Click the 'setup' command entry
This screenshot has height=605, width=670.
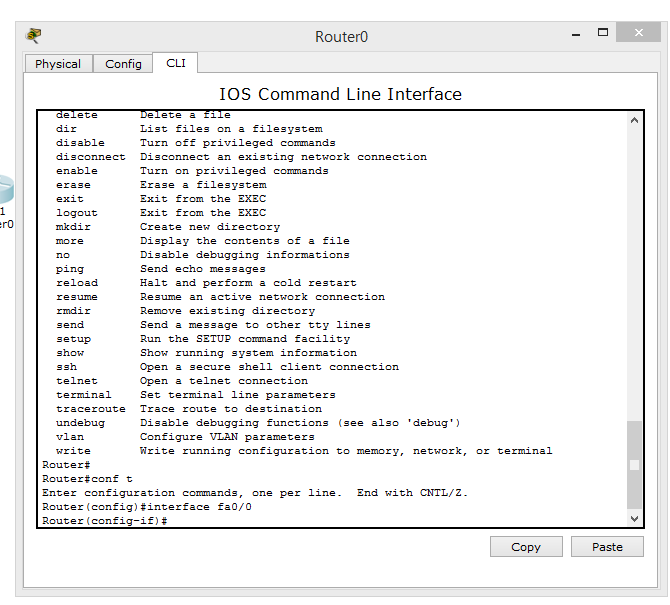pos(203,339)
